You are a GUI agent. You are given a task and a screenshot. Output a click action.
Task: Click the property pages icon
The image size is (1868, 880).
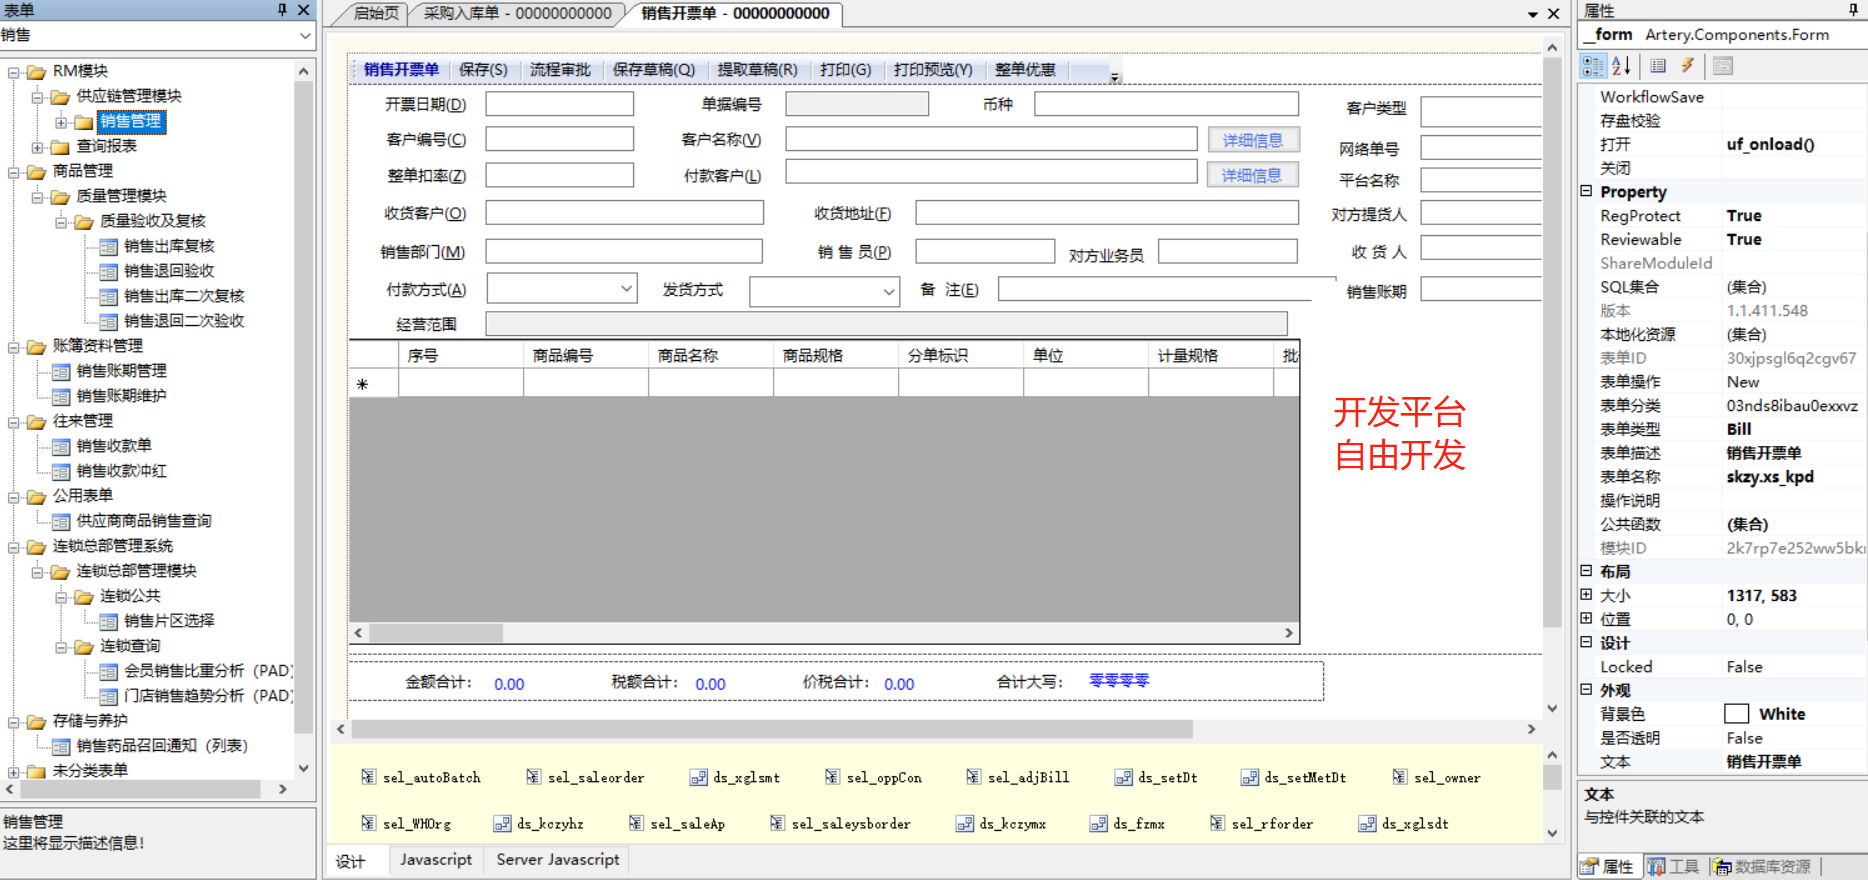[1722, 66]
